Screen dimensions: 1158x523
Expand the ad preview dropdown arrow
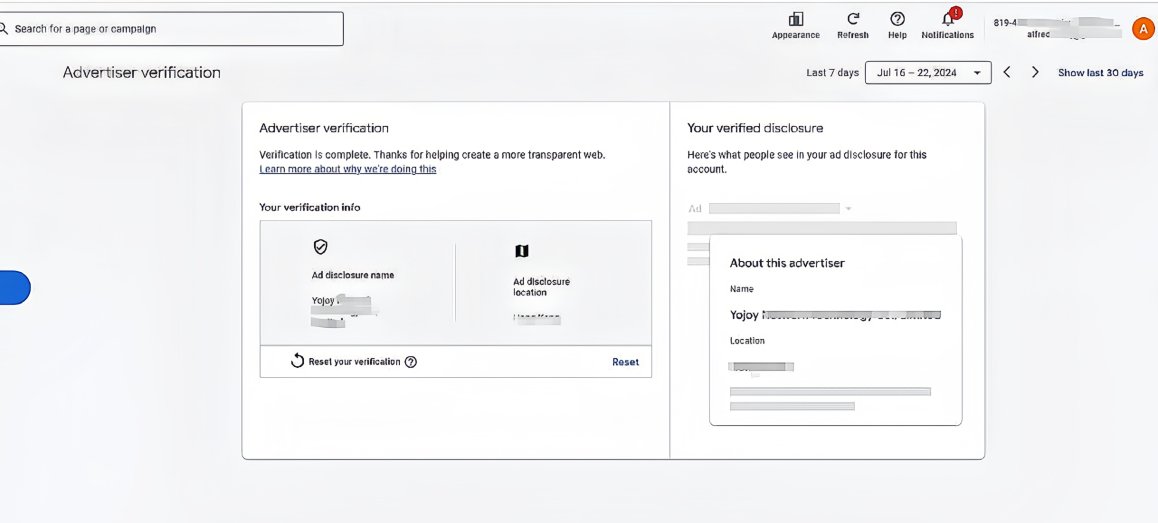click(849, 209)
